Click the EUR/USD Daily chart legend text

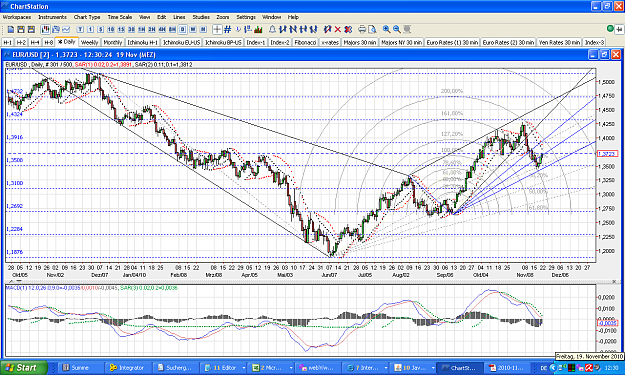(x=99, y=65)
